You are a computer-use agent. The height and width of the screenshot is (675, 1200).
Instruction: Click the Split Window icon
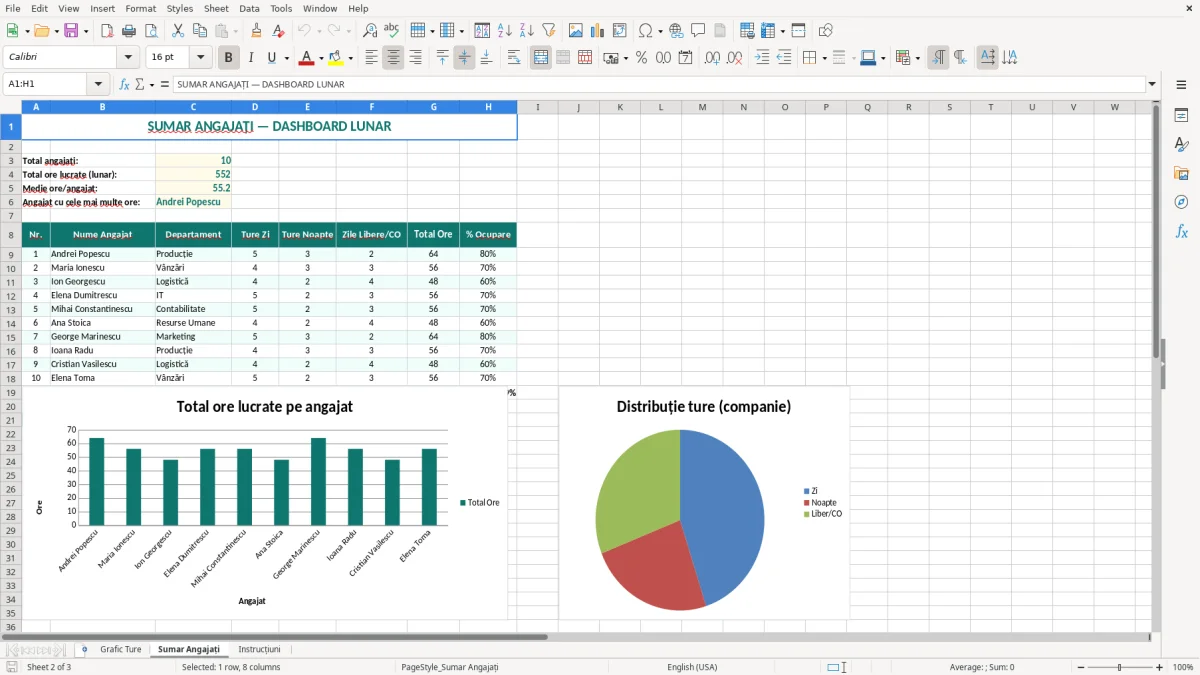point(799,31)
